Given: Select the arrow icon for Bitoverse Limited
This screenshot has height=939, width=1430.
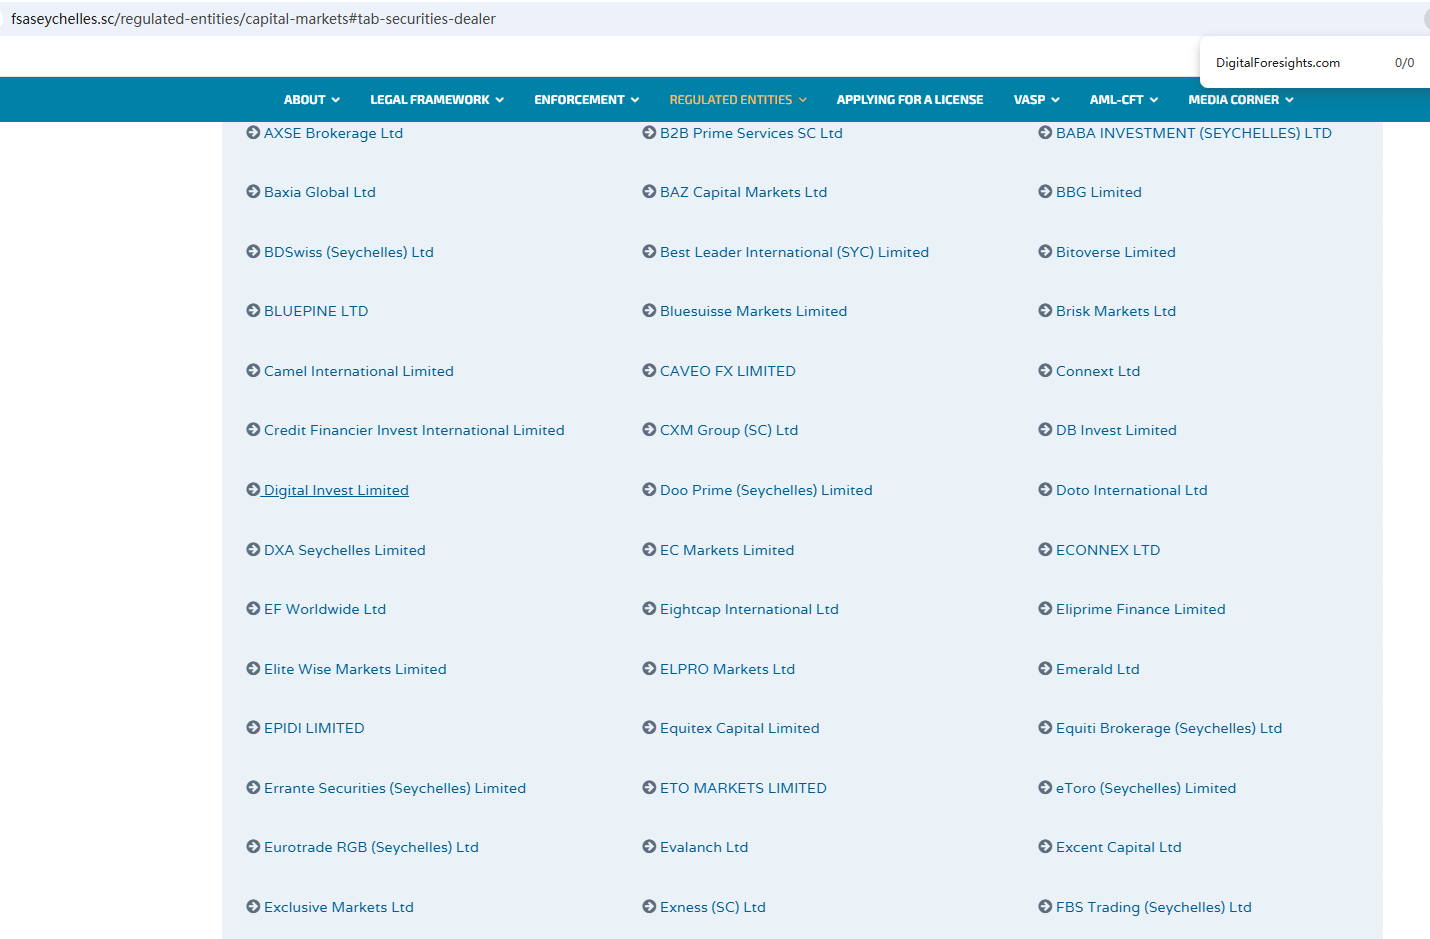Looking at the screenshot, I should (x=1045, y=251).
